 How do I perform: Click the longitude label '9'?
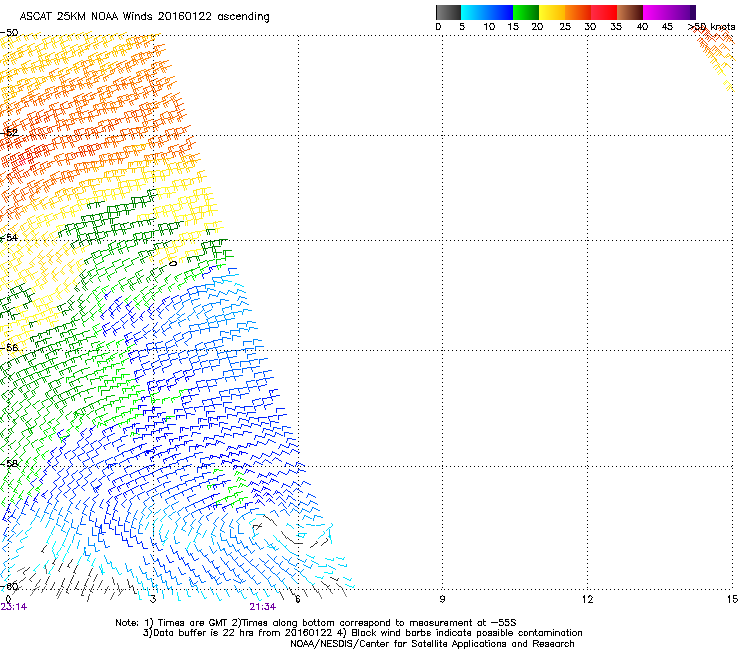[442, 599]
